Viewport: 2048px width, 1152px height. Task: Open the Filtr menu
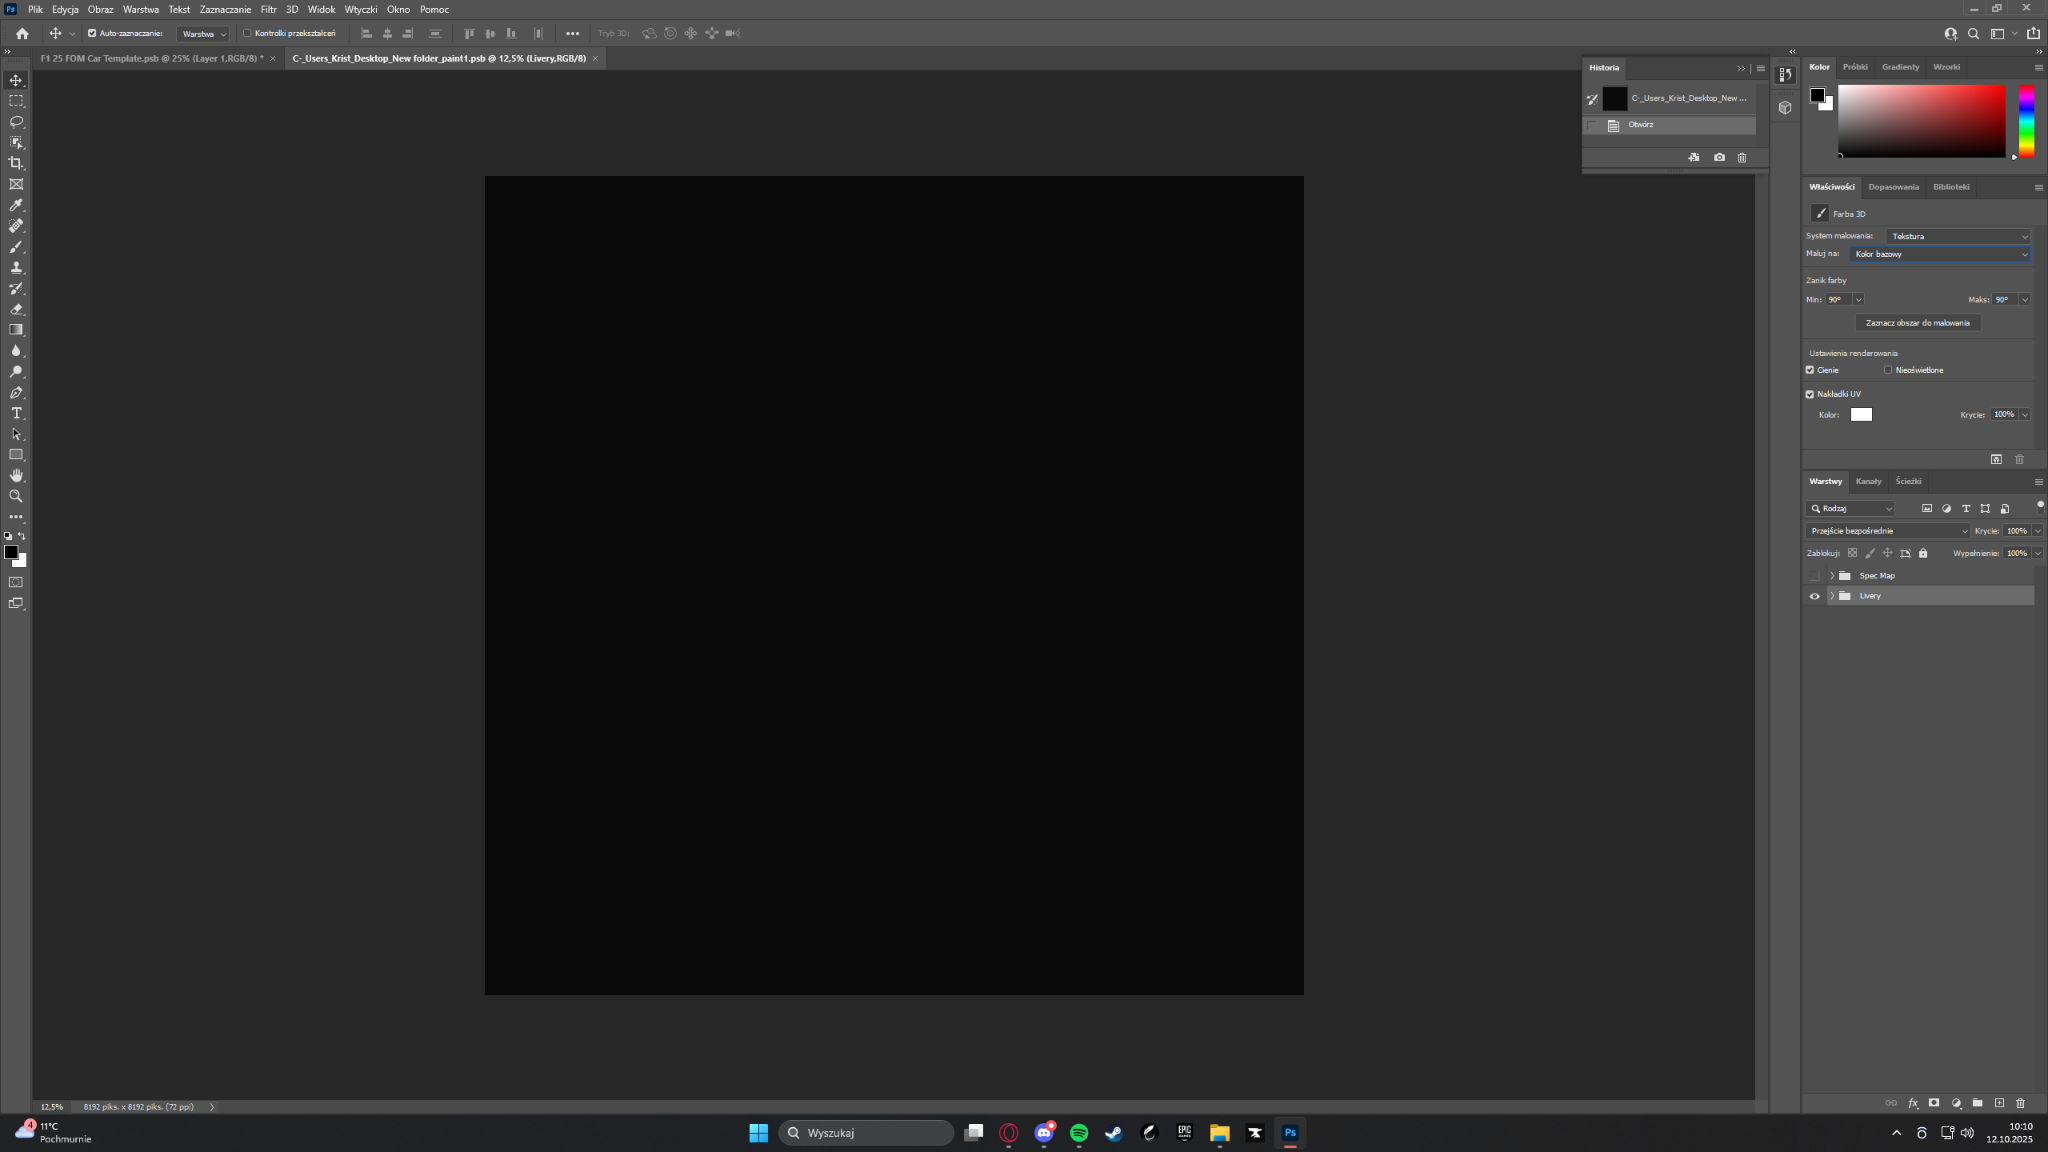point(268,9)
